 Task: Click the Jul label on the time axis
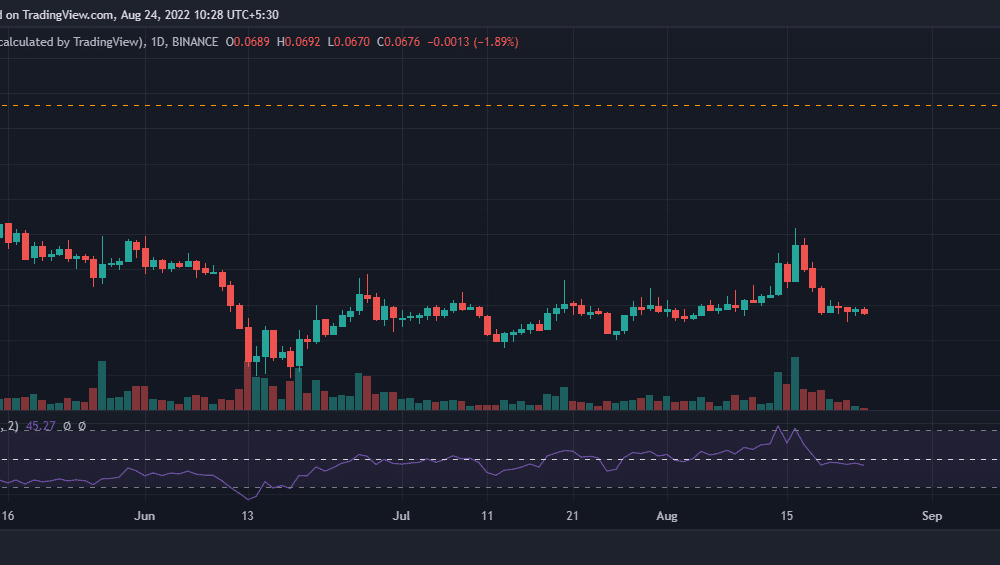point(401,516)
